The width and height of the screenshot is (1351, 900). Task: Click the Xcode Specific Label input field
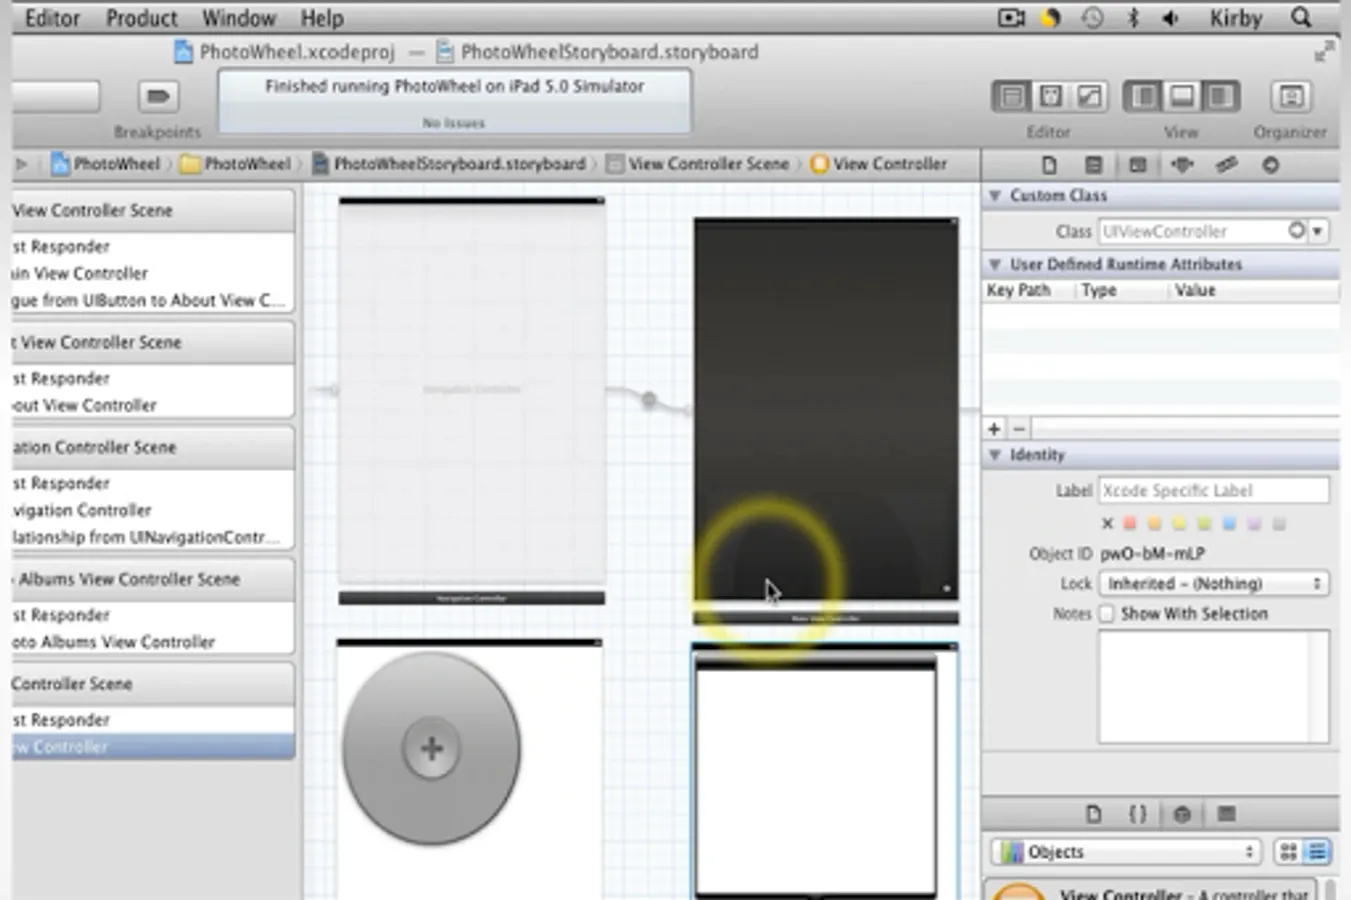(1213, 490)
